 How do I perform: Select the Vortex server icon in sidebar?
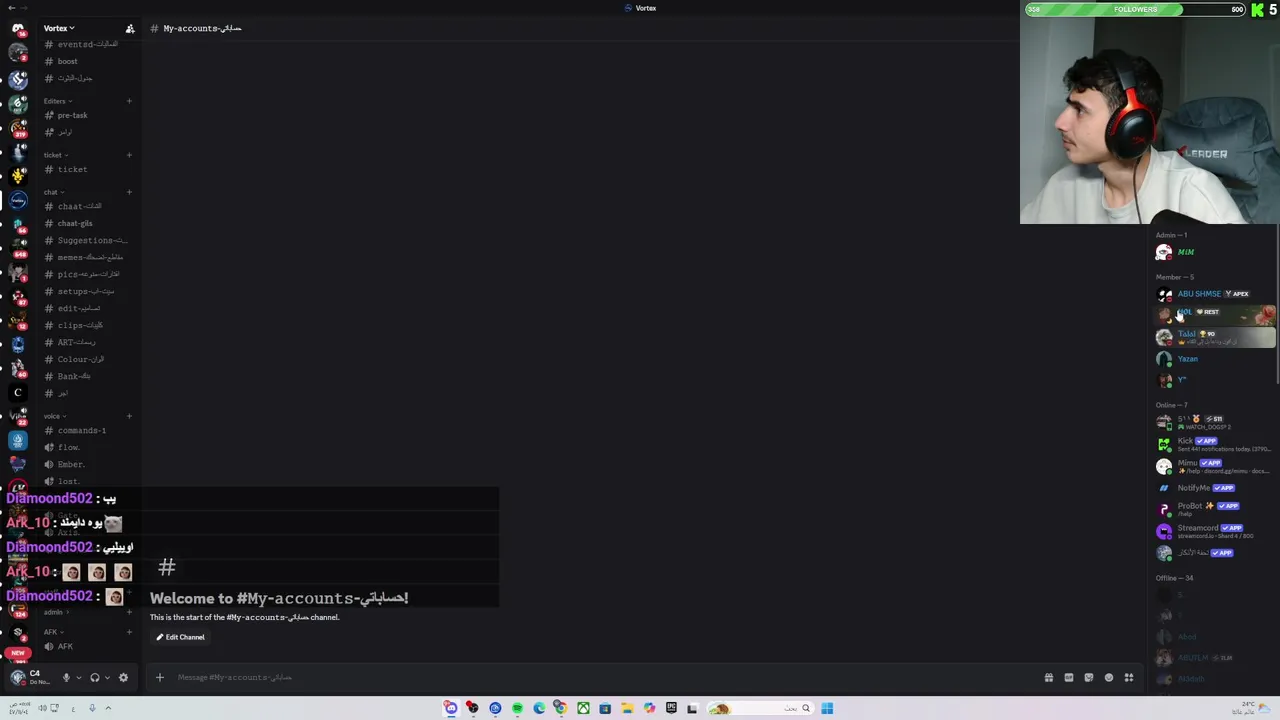(x=18, y=200)
